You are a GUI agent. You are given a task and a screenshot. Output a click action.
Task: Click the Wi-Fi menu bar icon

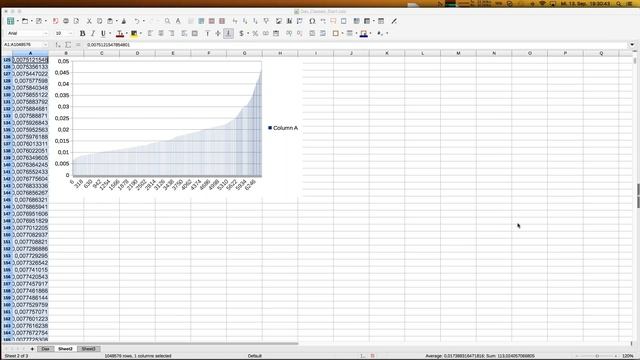tap(542, 4)
